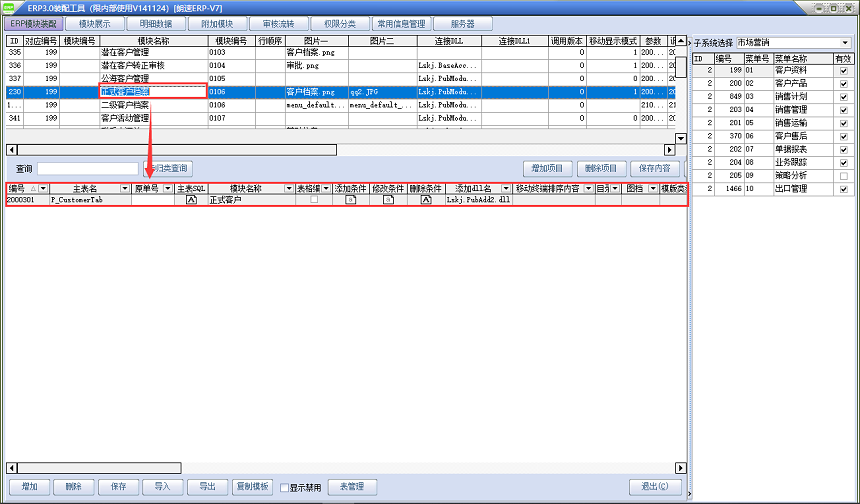Click the 复制模板 button

pyautogui.click(x=252, y=487)
